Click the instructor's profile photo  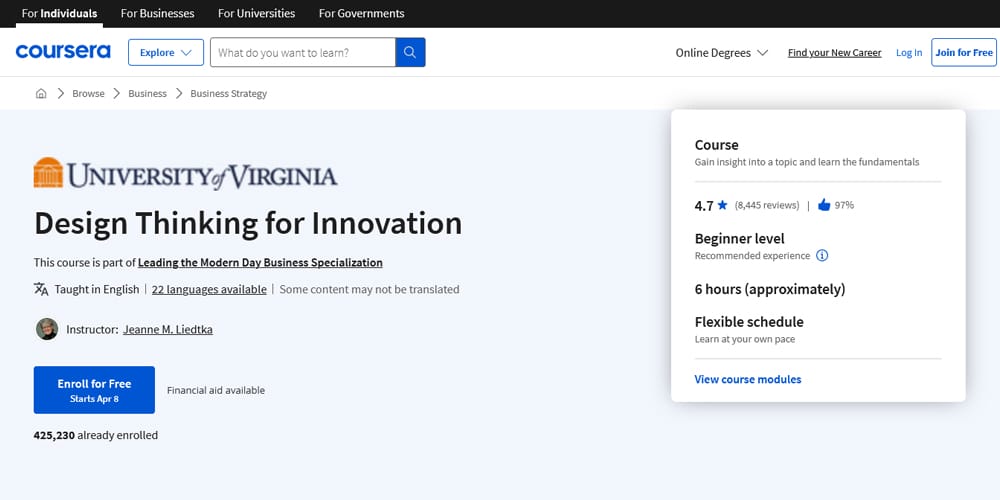pyautogui.click(x=47, y=329)
